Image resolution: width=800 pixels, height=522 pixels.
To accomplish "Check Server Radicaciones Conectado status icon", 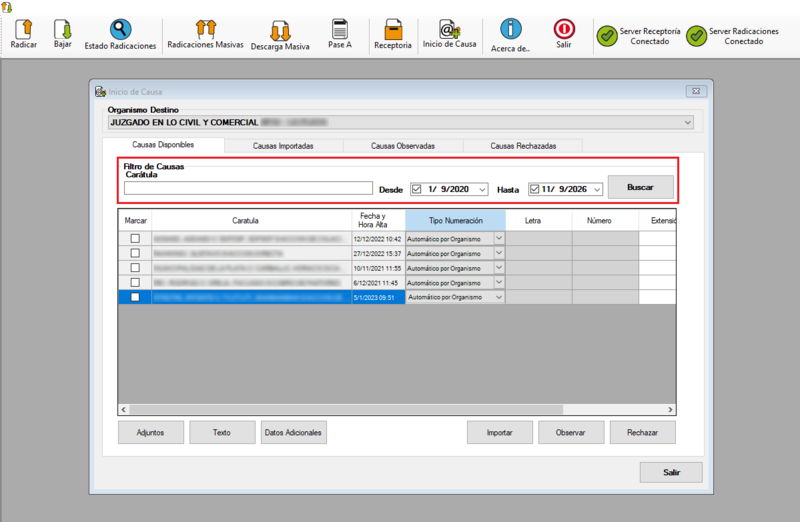I will tap(696, 36).
